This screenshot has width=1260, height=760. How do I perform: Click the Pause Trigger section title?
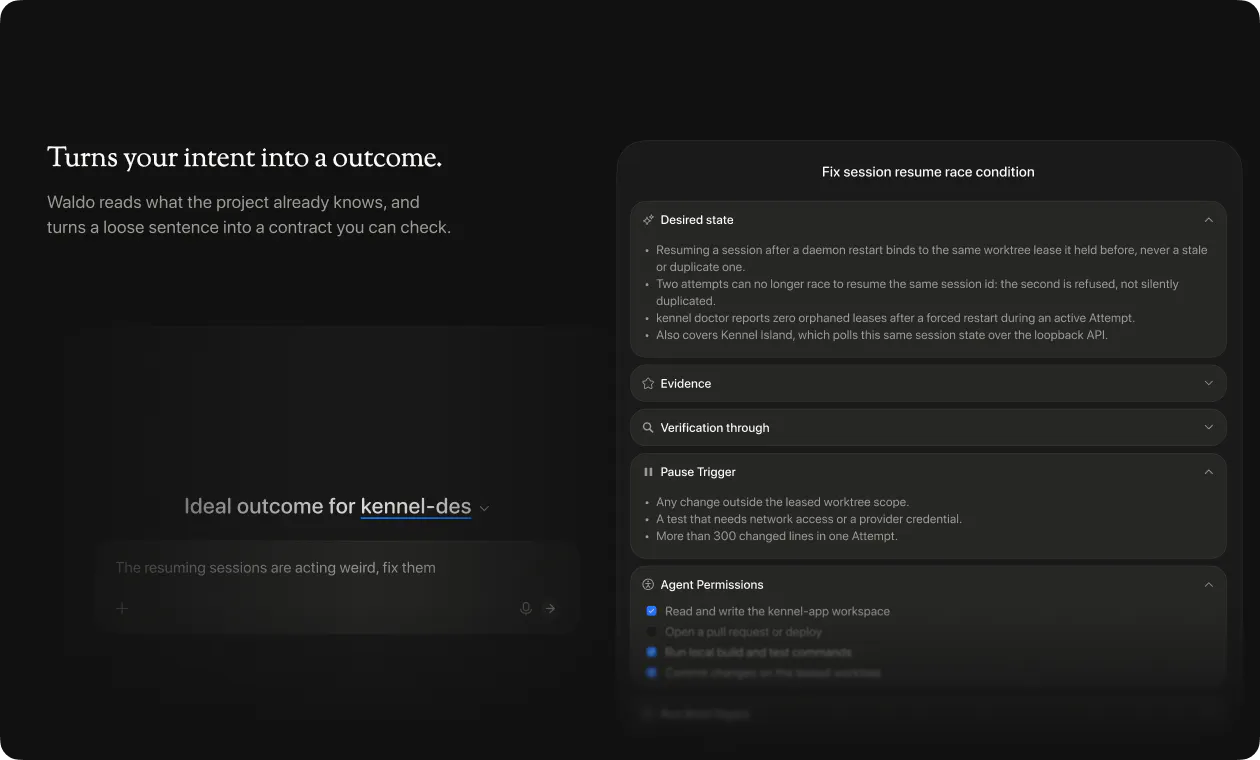(698, 472)
